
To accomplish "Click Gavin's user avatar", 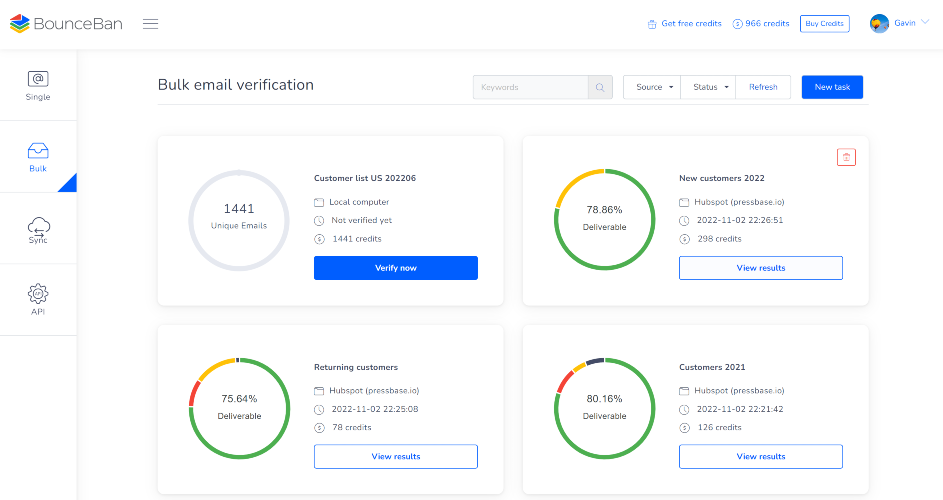I will point(880,24).
